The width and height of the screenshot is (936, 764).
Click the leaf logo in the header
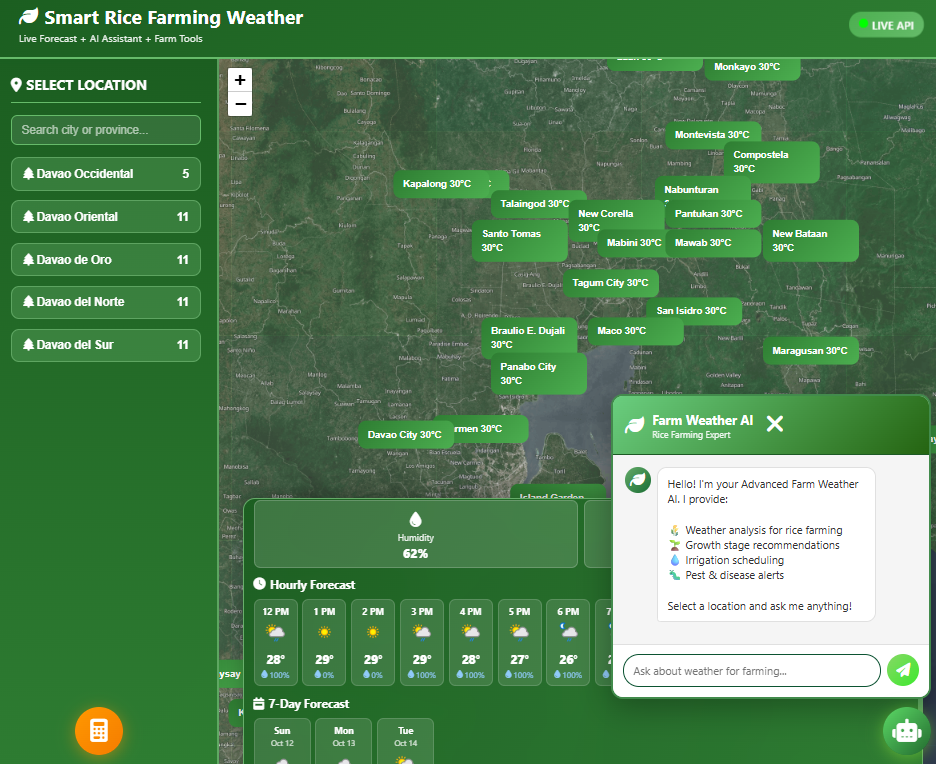point(29,17)
